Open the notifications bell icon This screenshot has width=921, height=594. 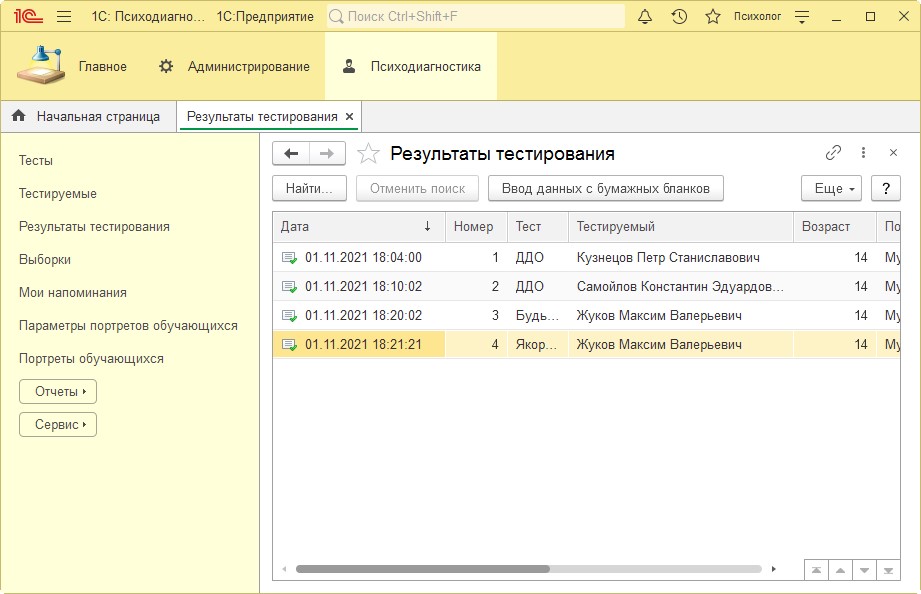645,17
